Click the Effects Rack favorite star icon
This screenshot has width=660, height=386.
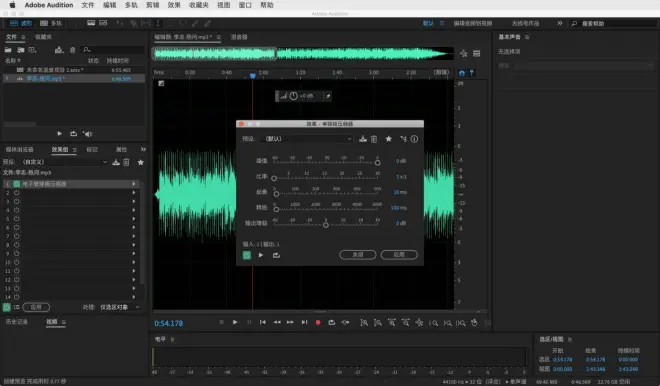pos(141,162)
